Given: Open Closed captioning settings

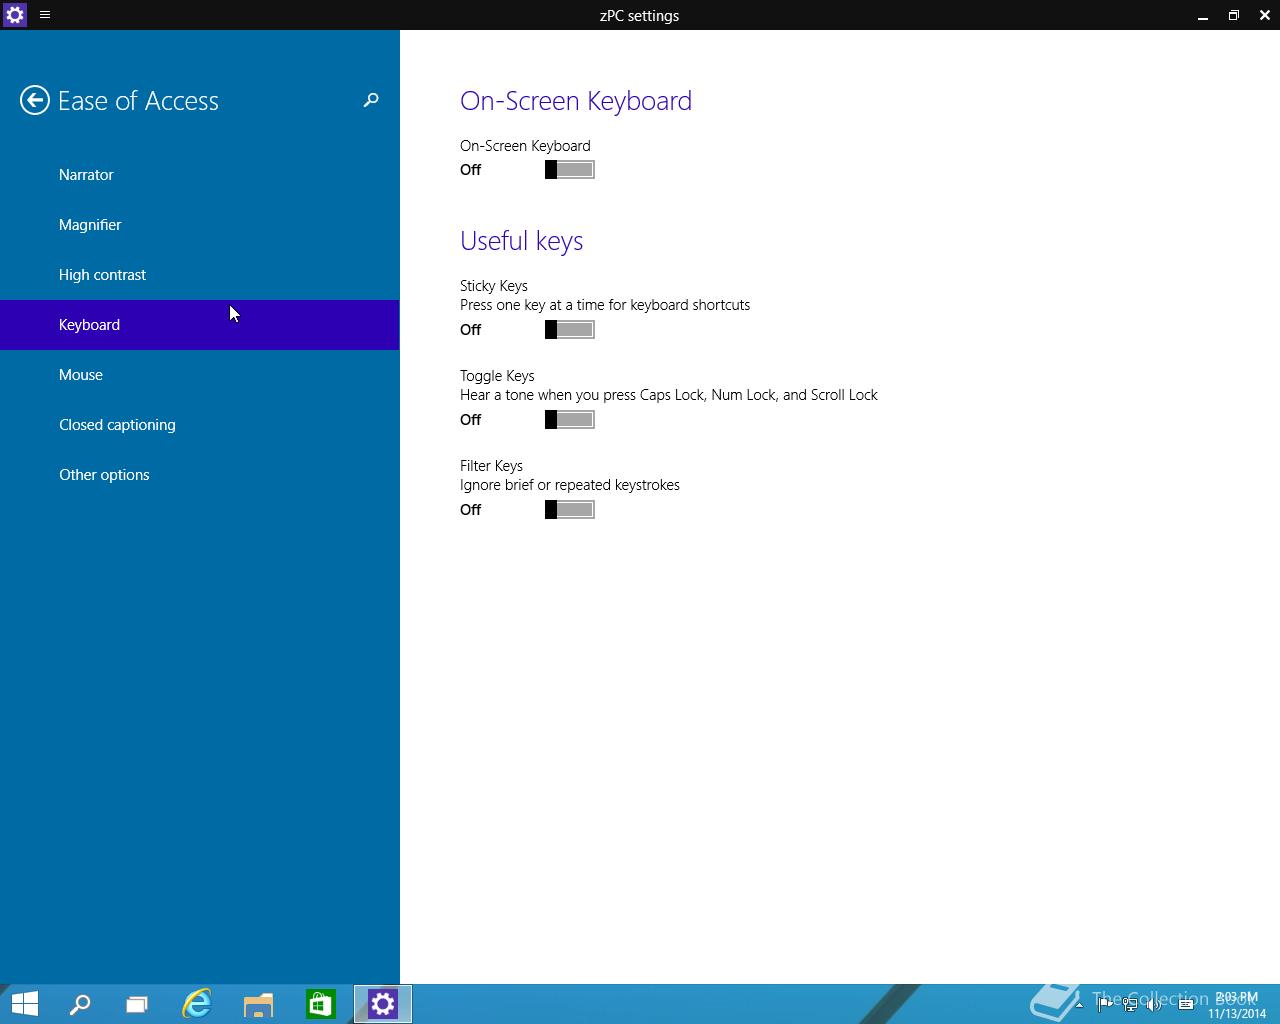Looking at the screenshot, I should coord(200,425).
